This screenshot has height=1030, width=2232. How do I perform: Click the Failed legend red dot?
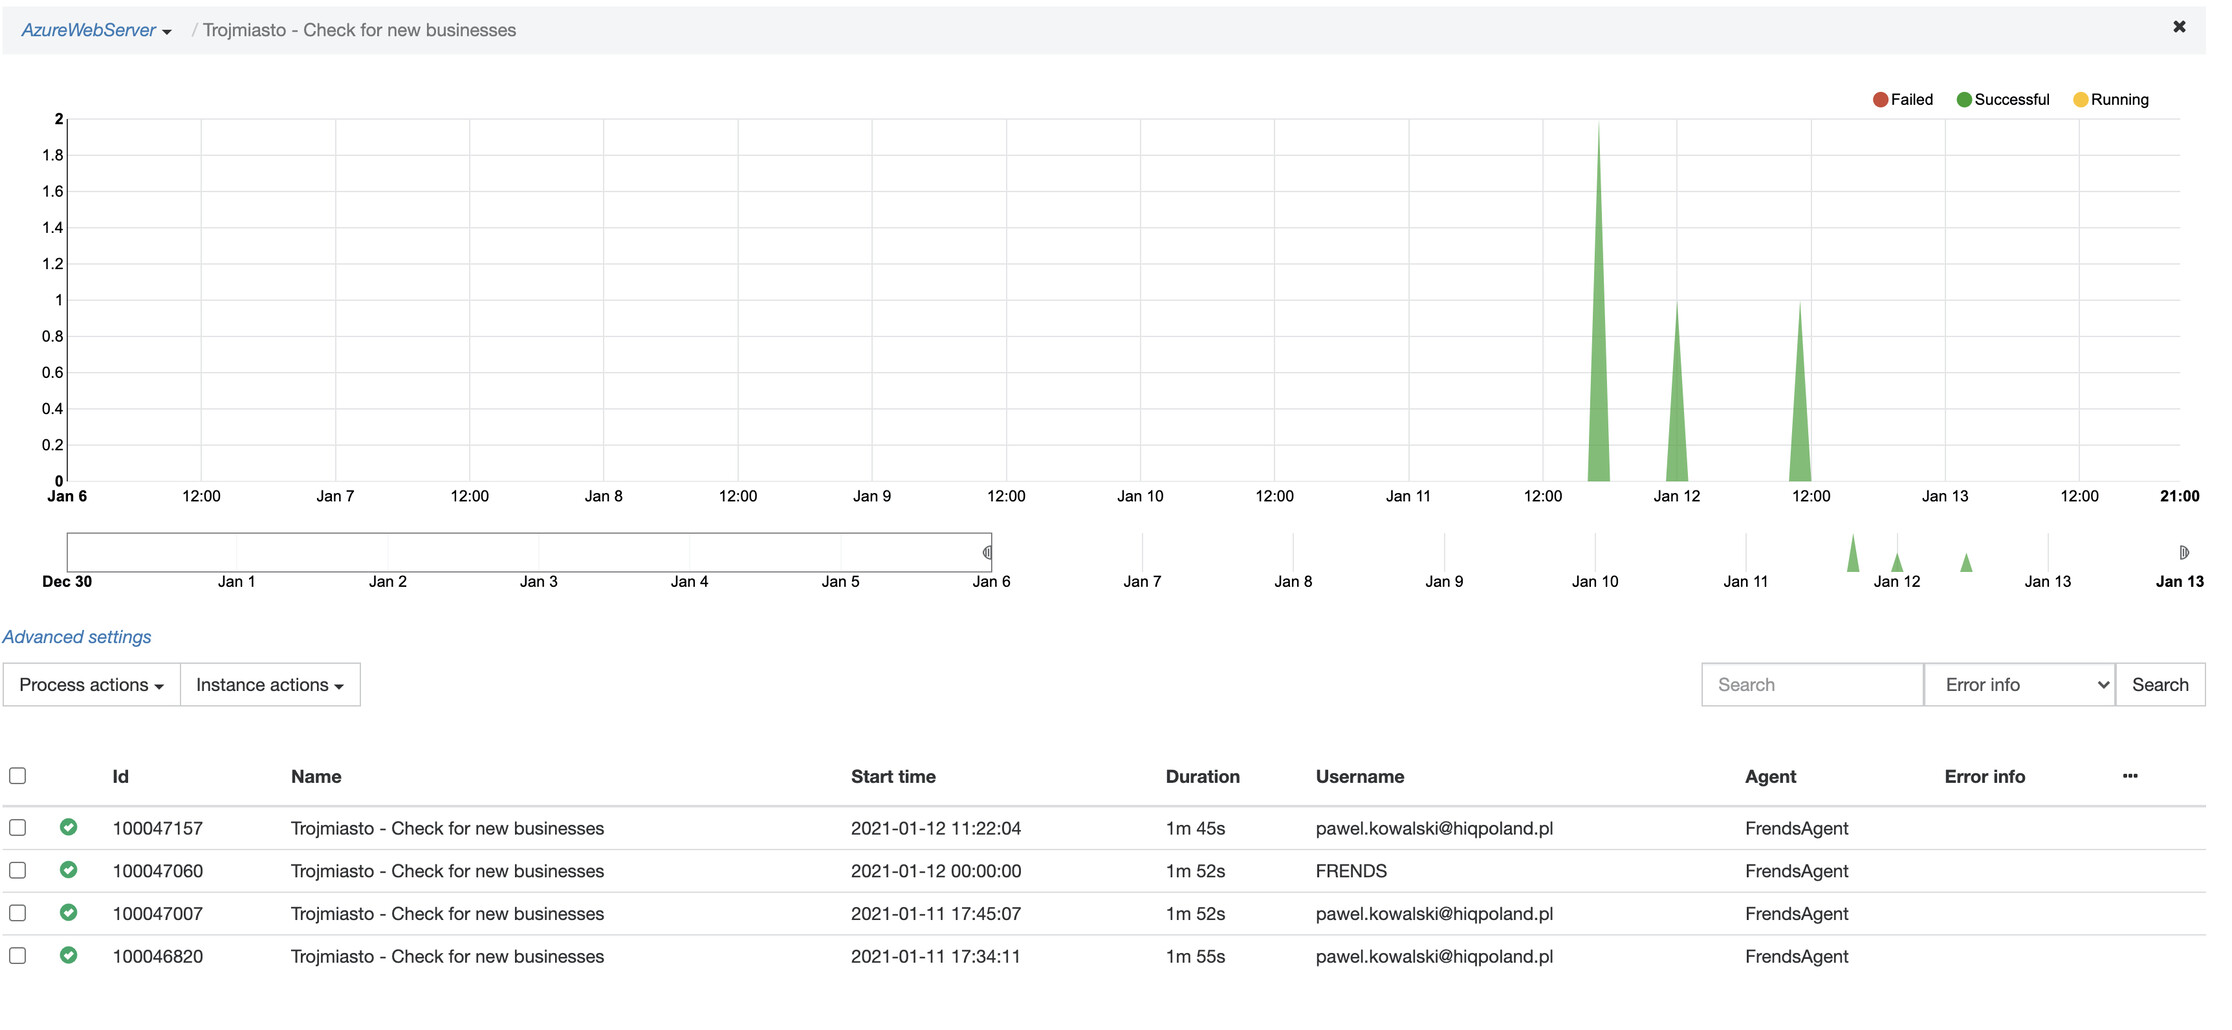(1880, 100)
